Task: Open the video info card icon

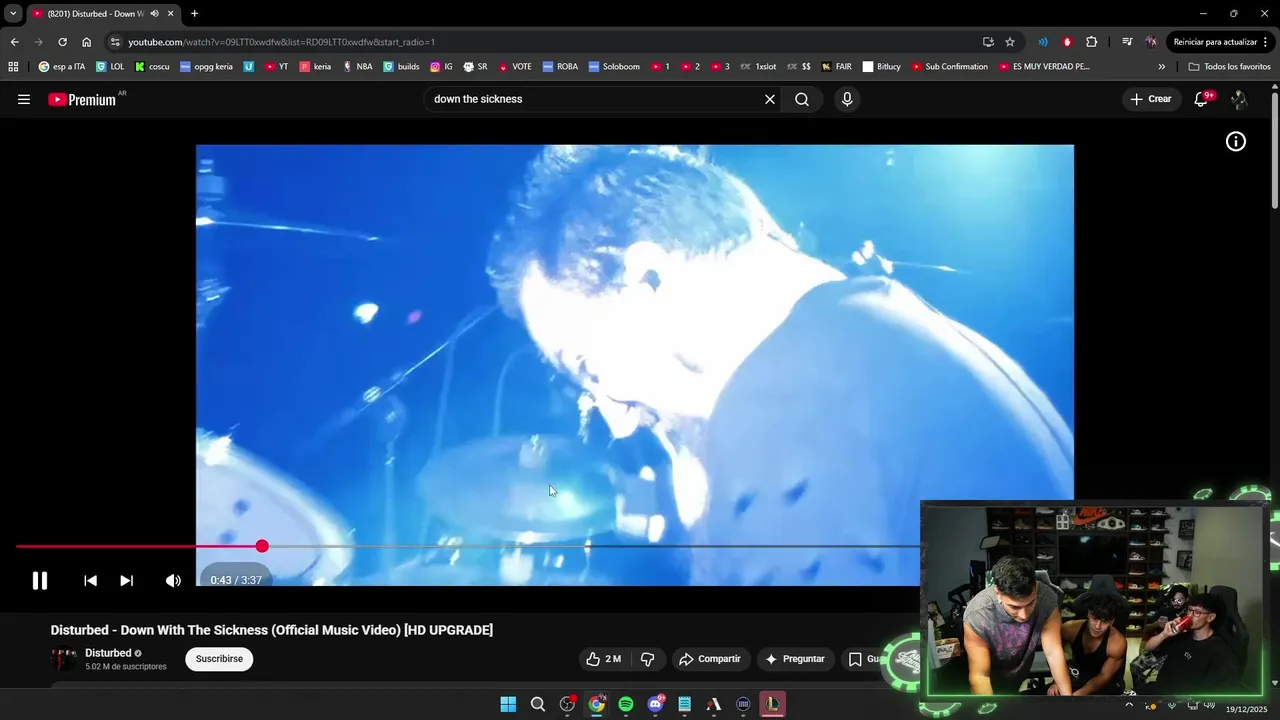Action: [1236, 142]
